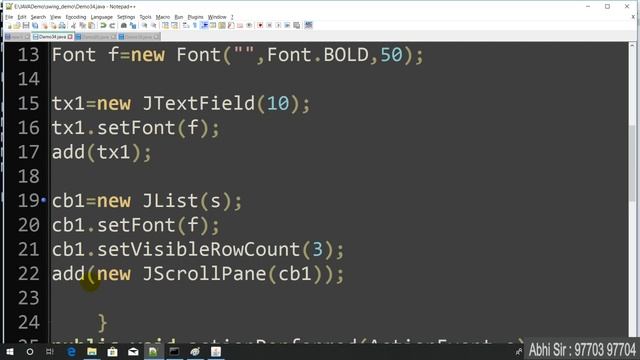Toggle Folder as Workspace icon
This screenshot has height=360, width=640.
coord(240,25)
